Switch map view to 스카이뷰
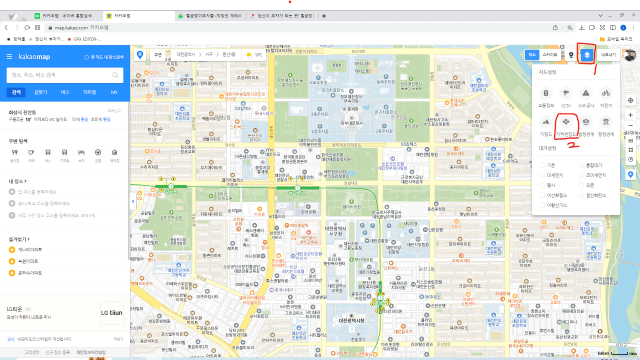This screenshot has height=360, width=640. (x=549, y=55)
